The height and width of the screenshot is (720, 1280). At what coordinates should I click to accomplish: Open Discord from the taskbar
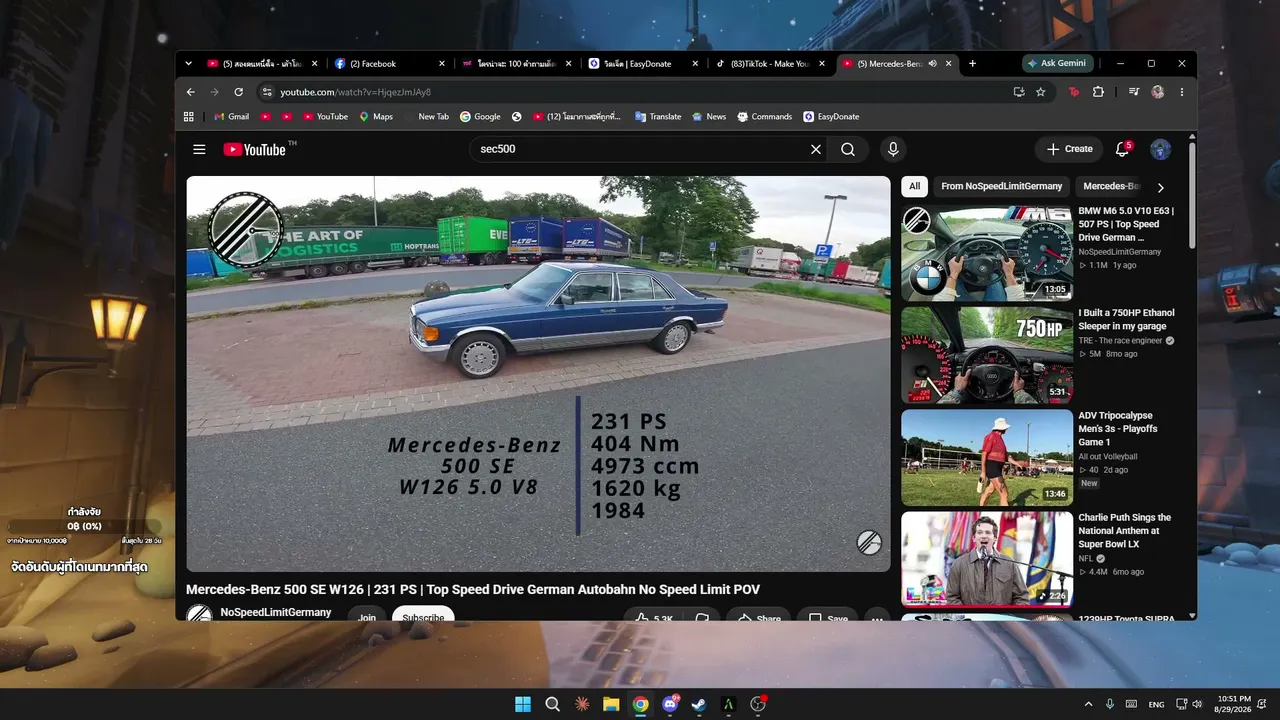(670, 704)
